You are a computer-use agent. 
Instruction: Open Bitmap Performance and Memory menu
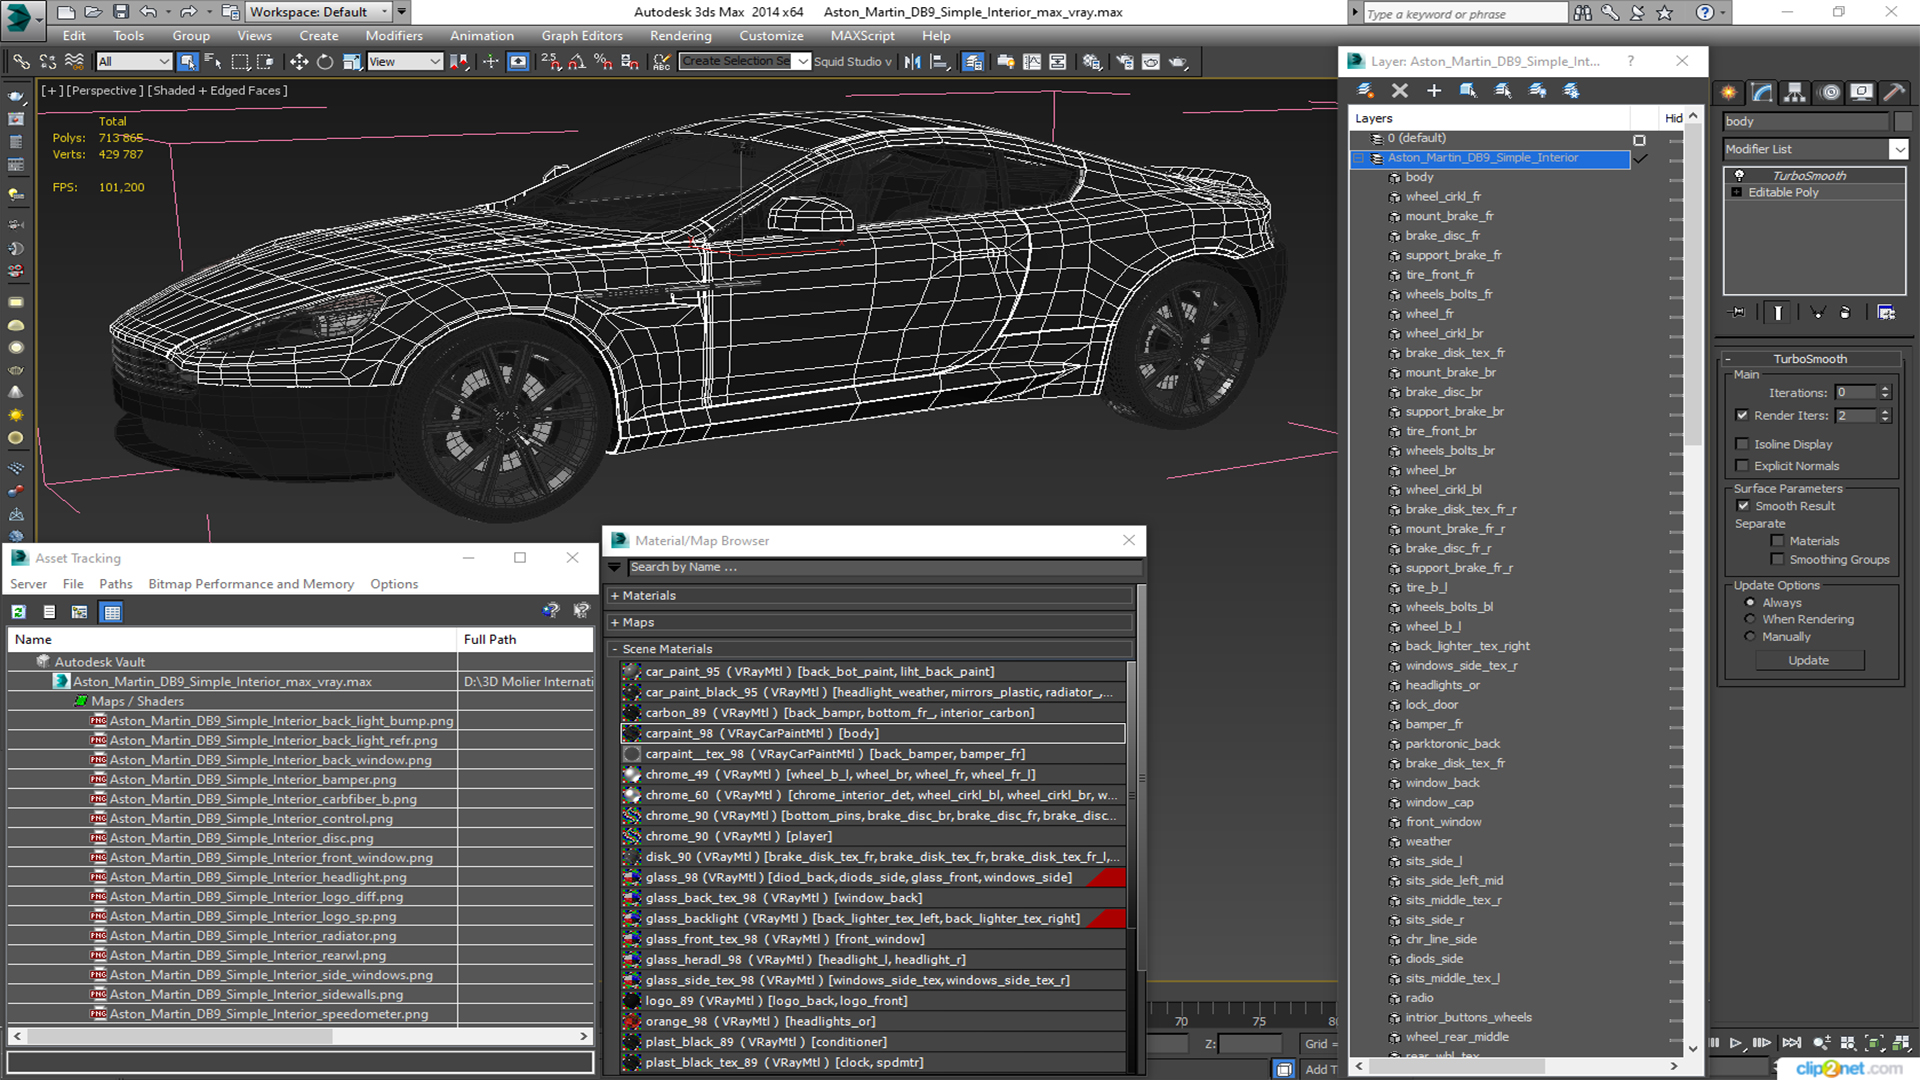251,584
